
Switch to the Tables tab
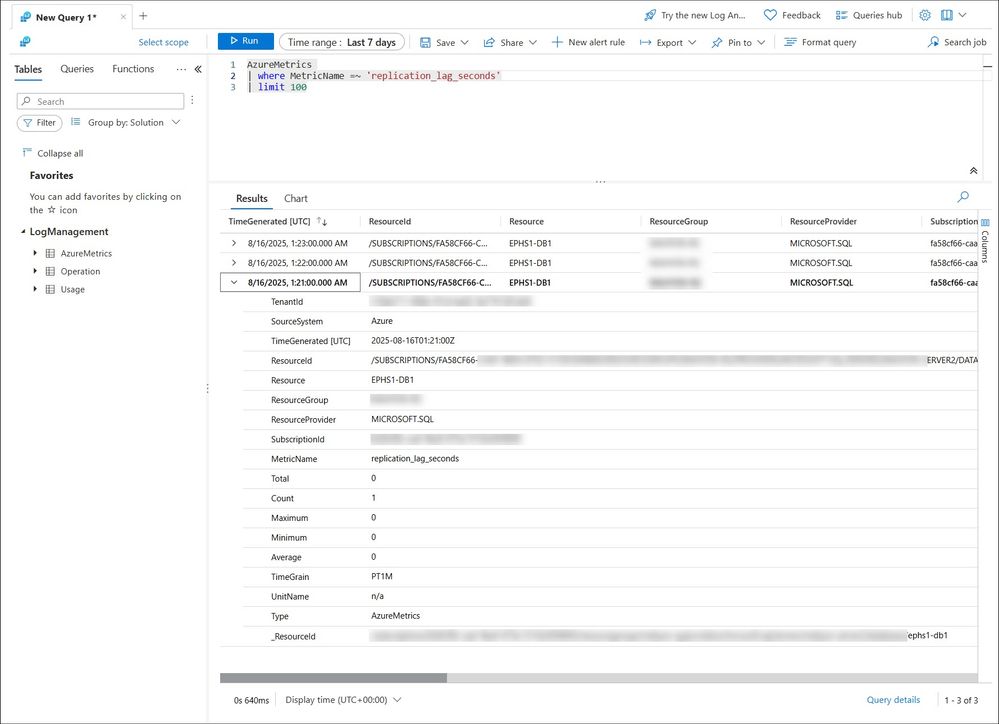point(28,69)
